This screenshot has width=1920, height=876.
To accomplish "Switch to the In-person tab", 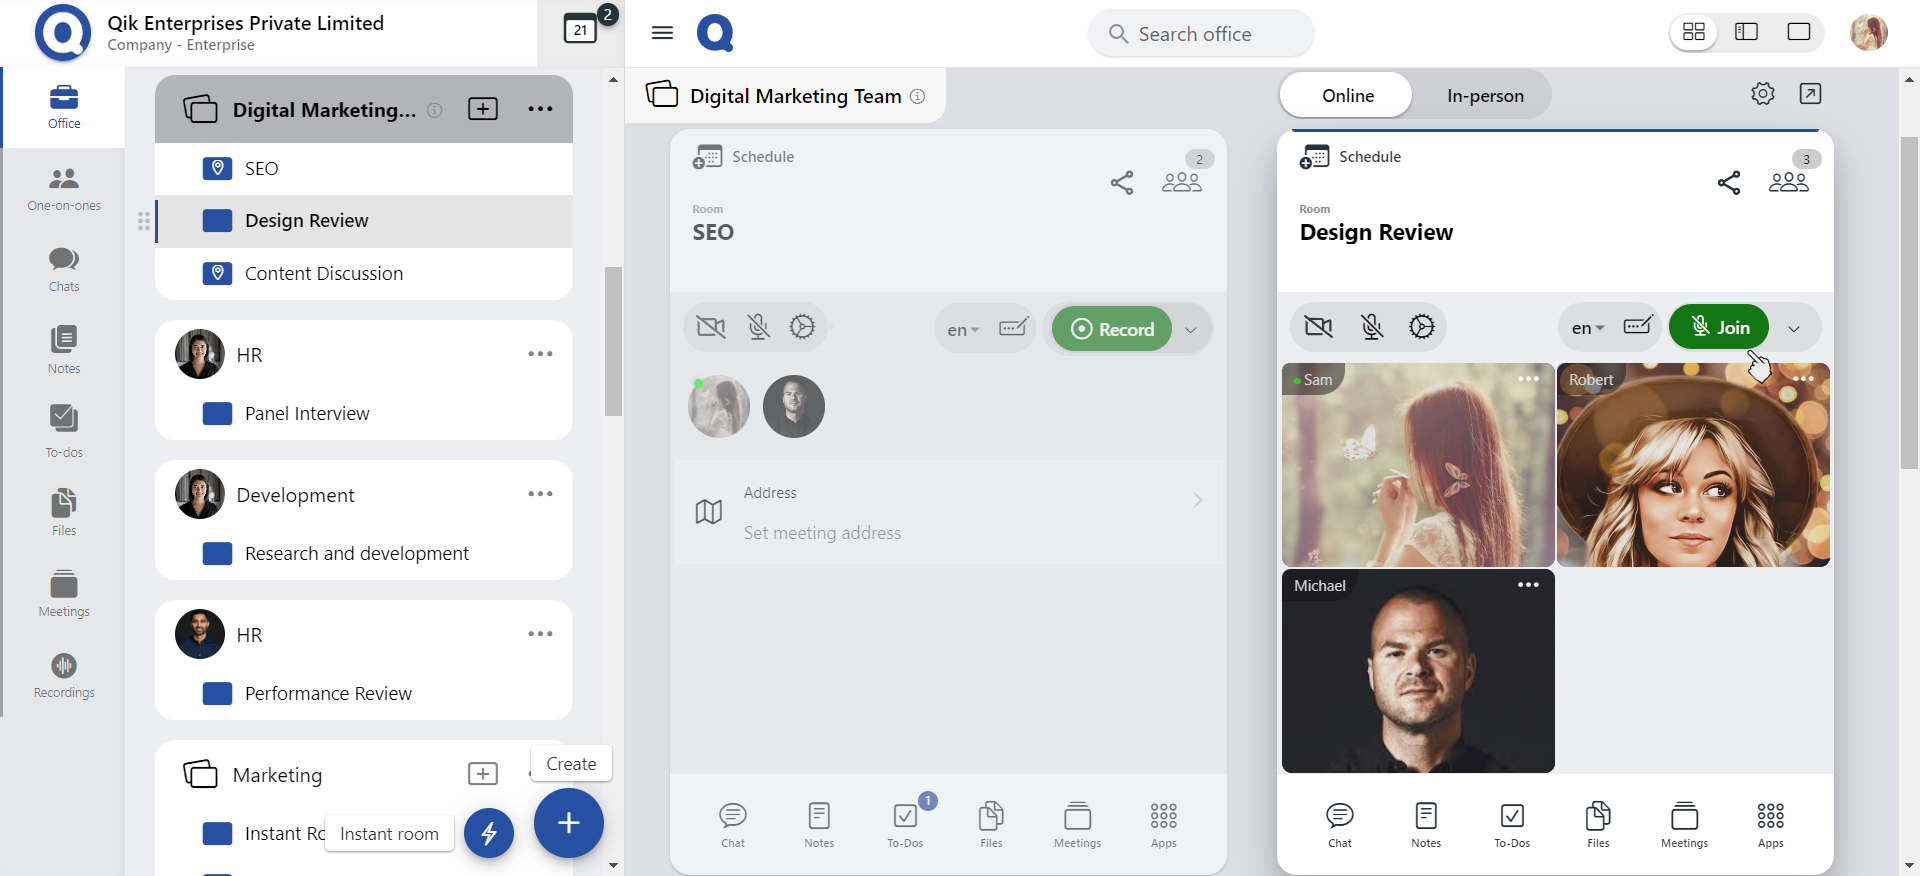I will coord(1485,96).
